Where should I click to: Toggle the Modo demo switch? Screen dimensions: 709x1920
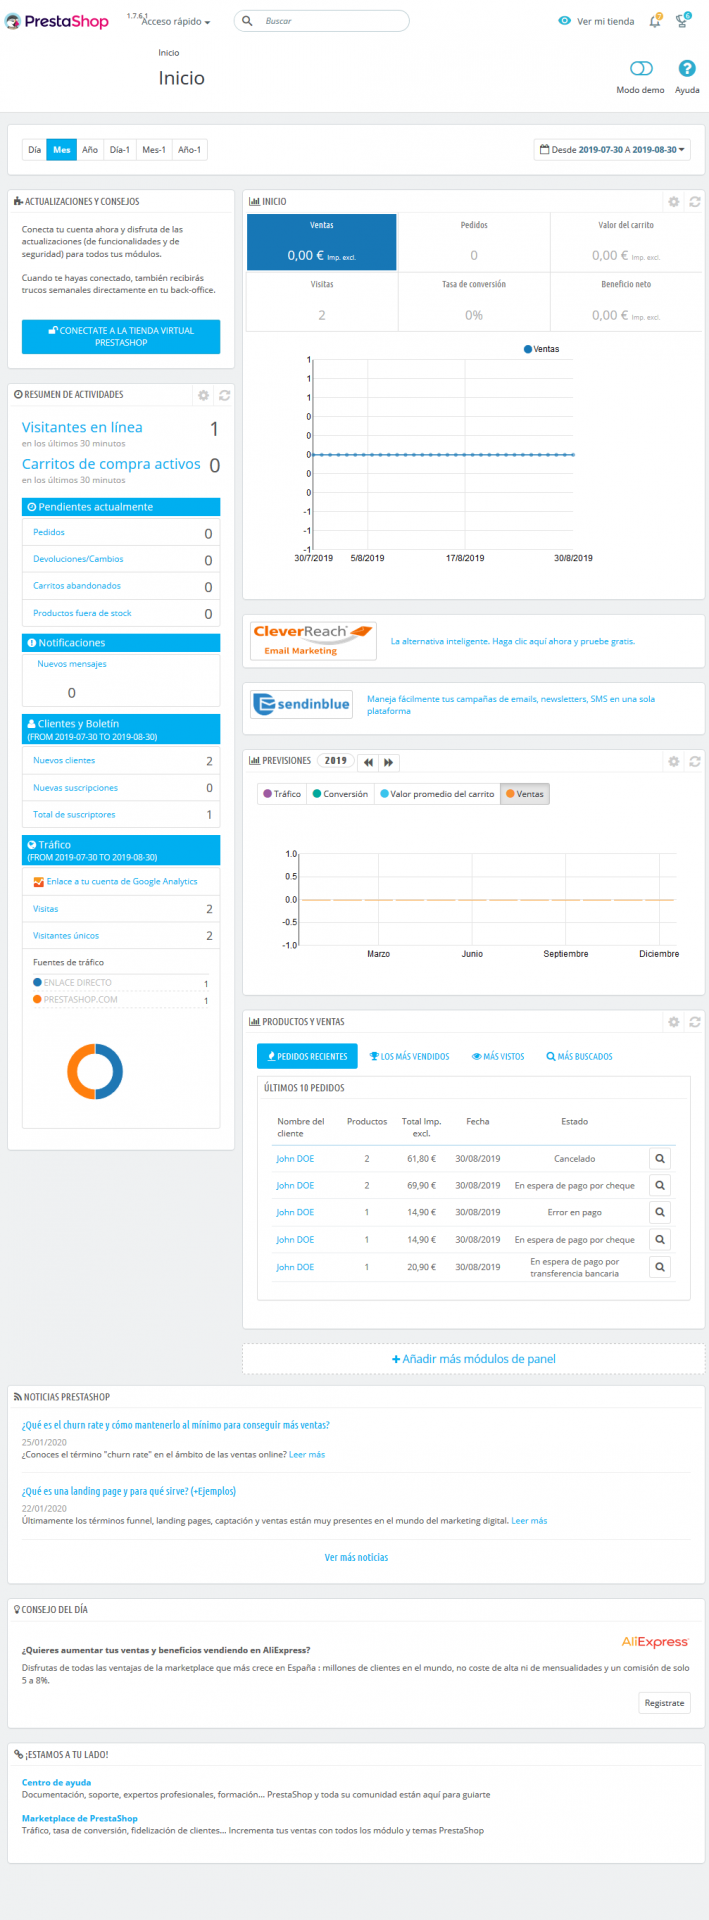pyautogui.click(x=641, y=69)
